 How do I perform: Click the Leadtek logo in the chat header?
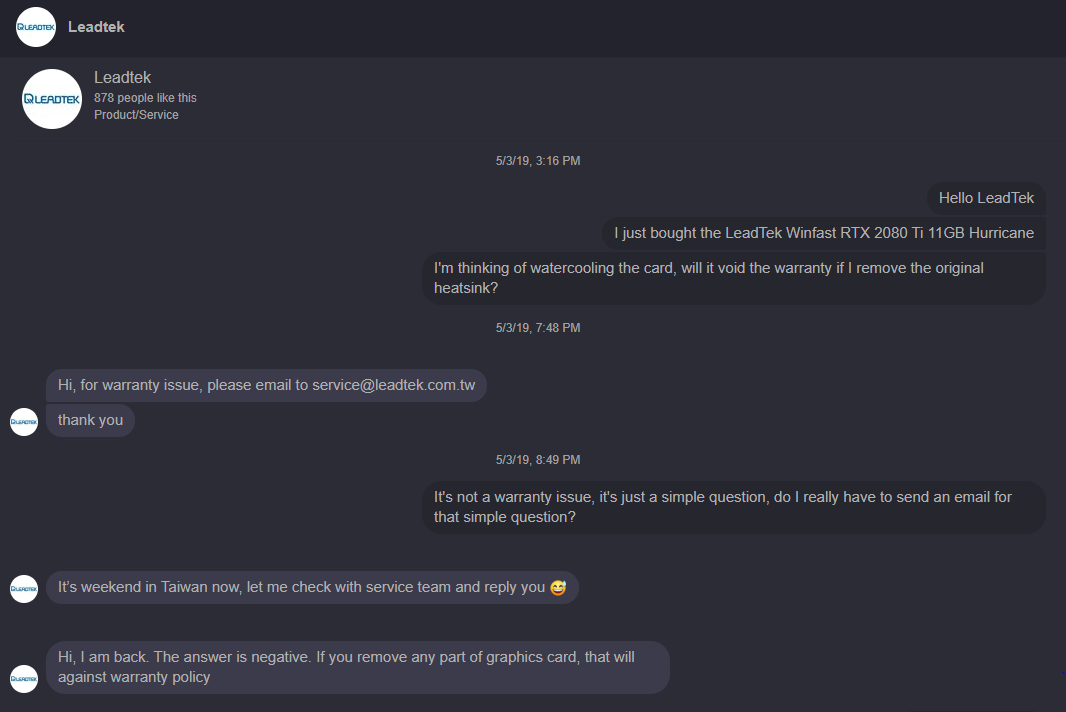click(x=35, y=27)
